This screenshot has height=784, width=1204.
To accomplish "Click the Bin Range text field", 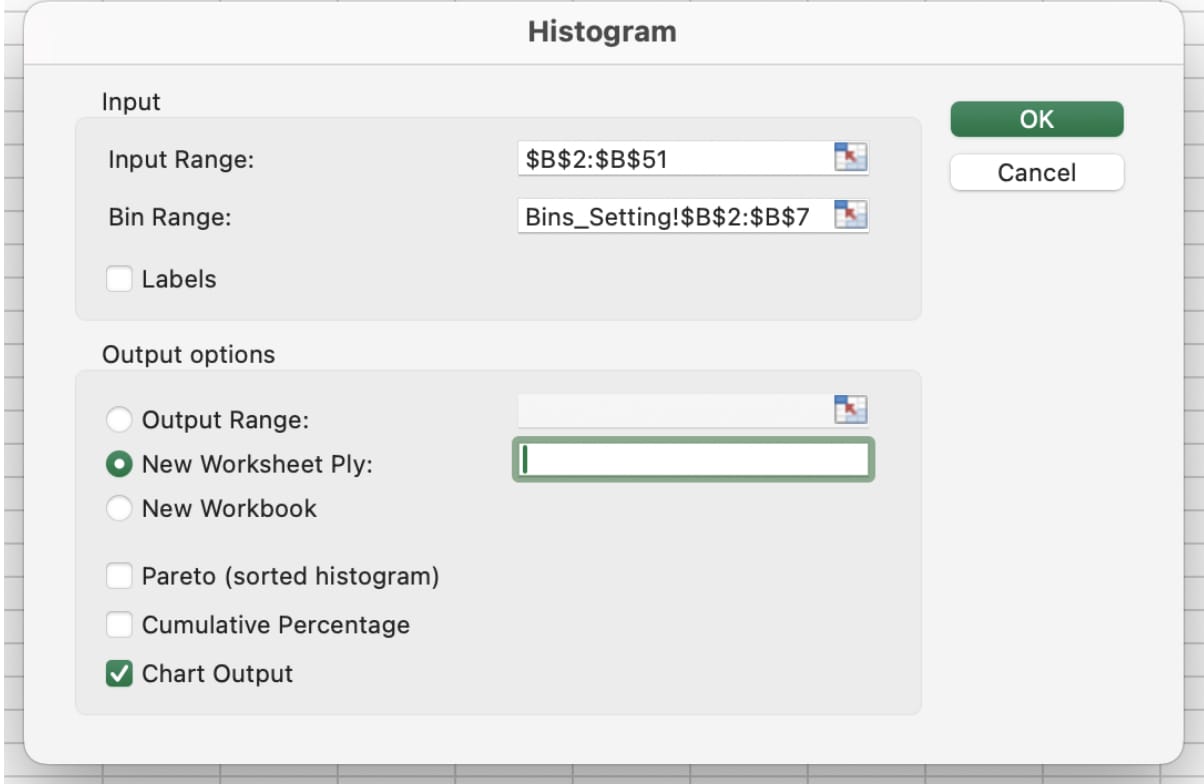I will (690, 215).
